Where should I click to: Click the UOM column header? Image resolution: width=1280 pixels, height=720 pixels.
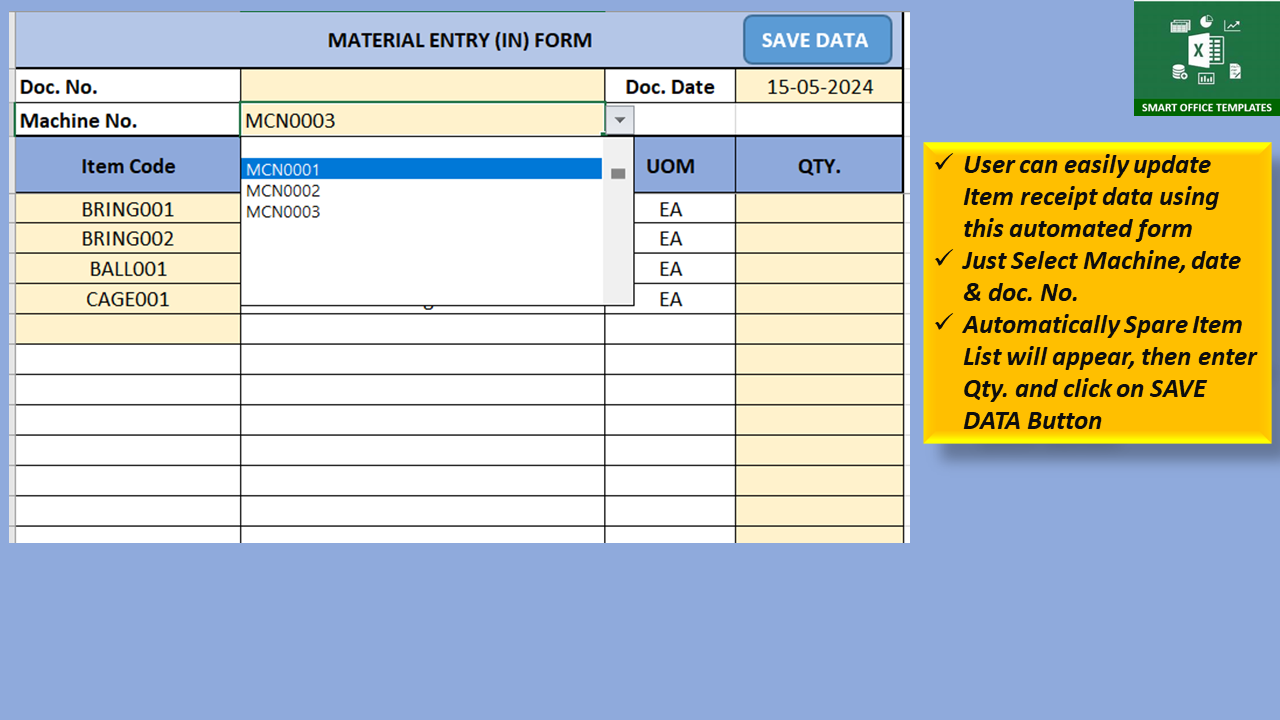670,166
